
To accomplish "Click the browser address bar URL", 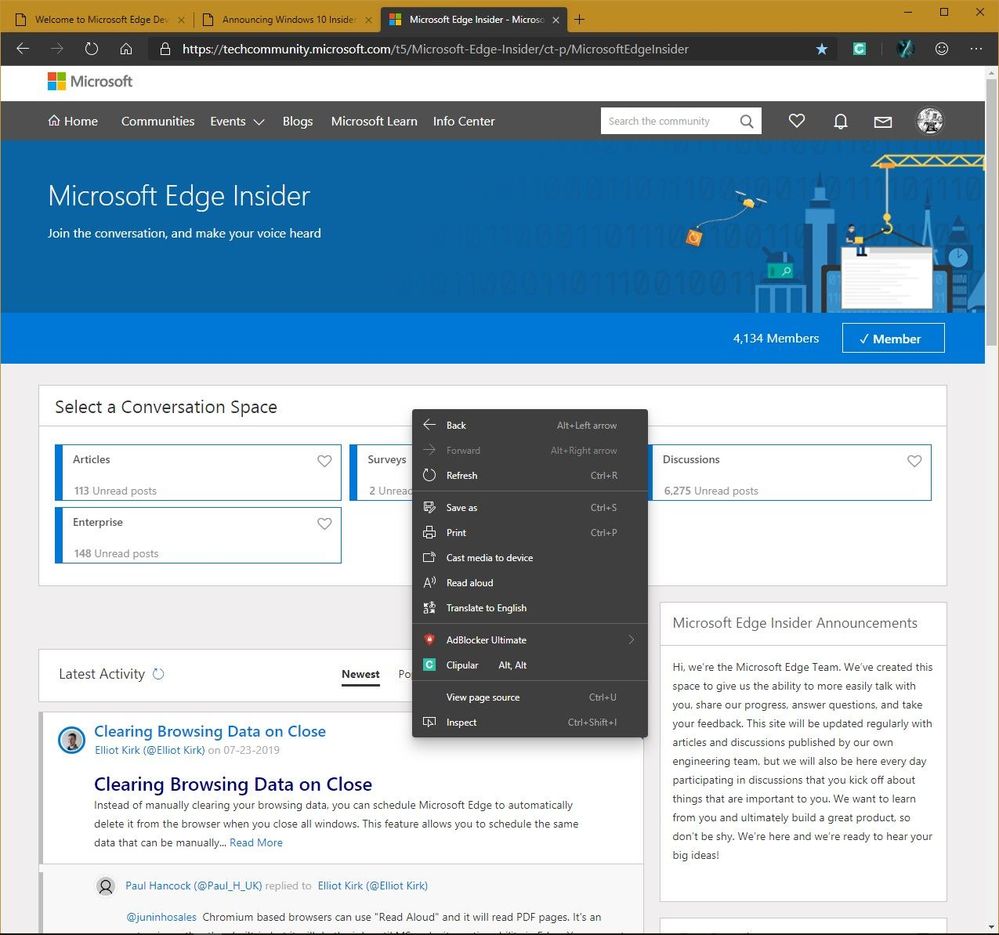I will (x=435, y=49).
